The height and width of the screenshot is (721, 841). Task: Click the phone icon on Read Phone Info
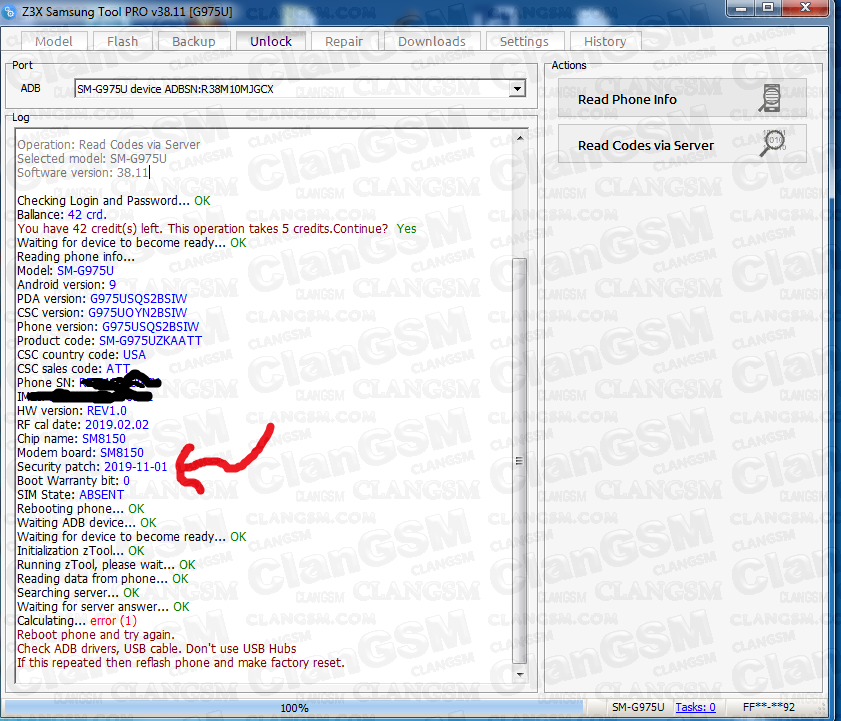click(770, 98)
